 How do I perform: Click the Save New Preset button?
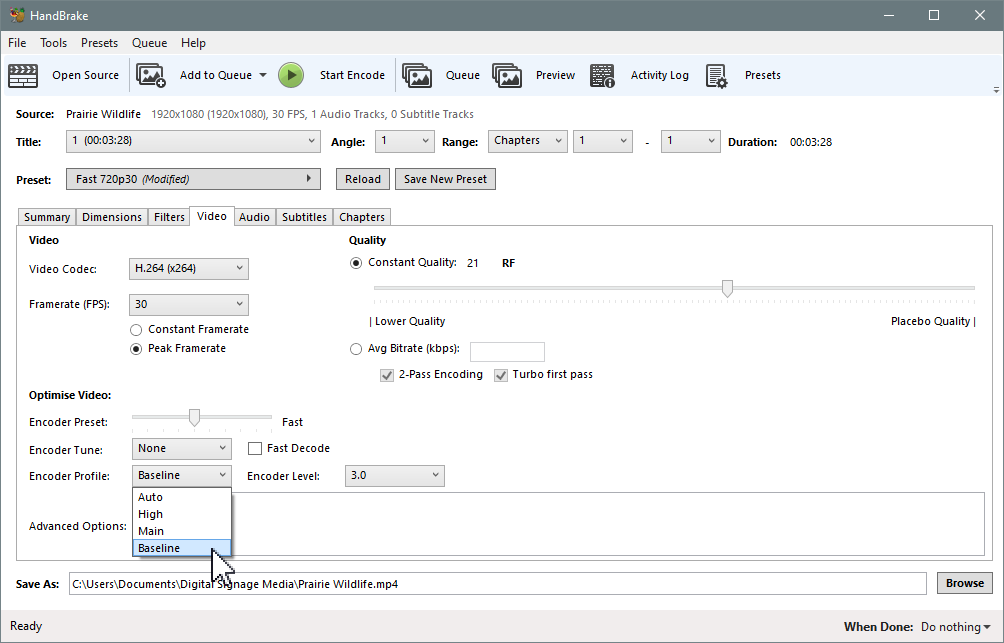[446, 179]
